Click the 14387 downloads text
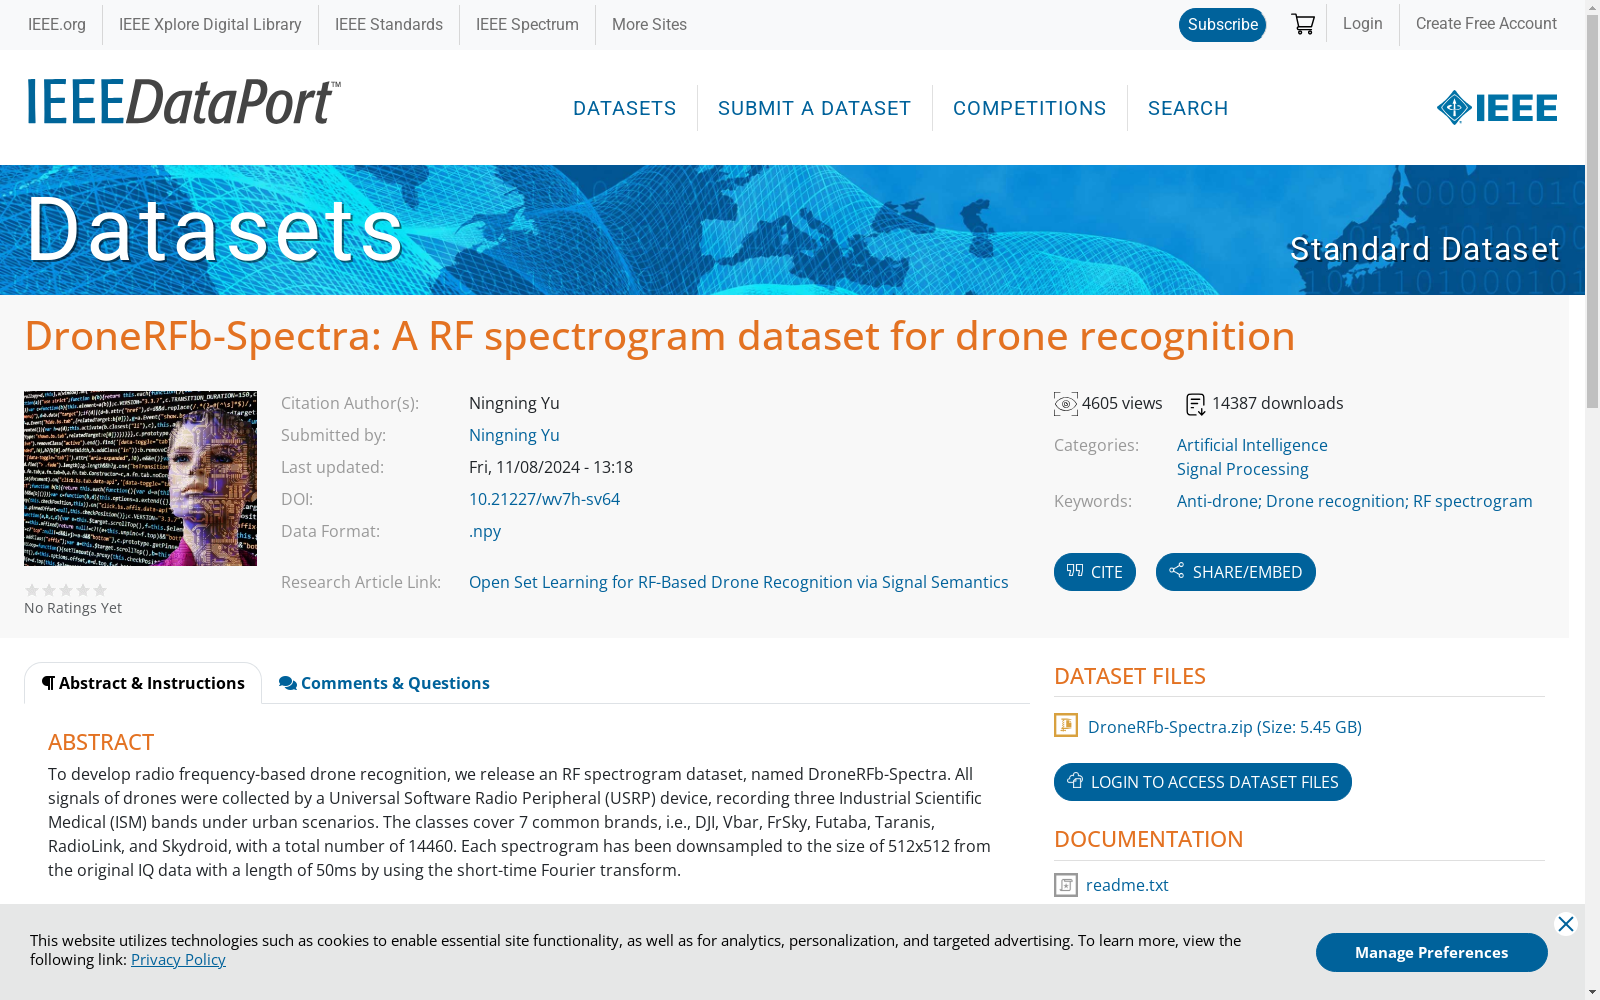 tap(1278, 403)
